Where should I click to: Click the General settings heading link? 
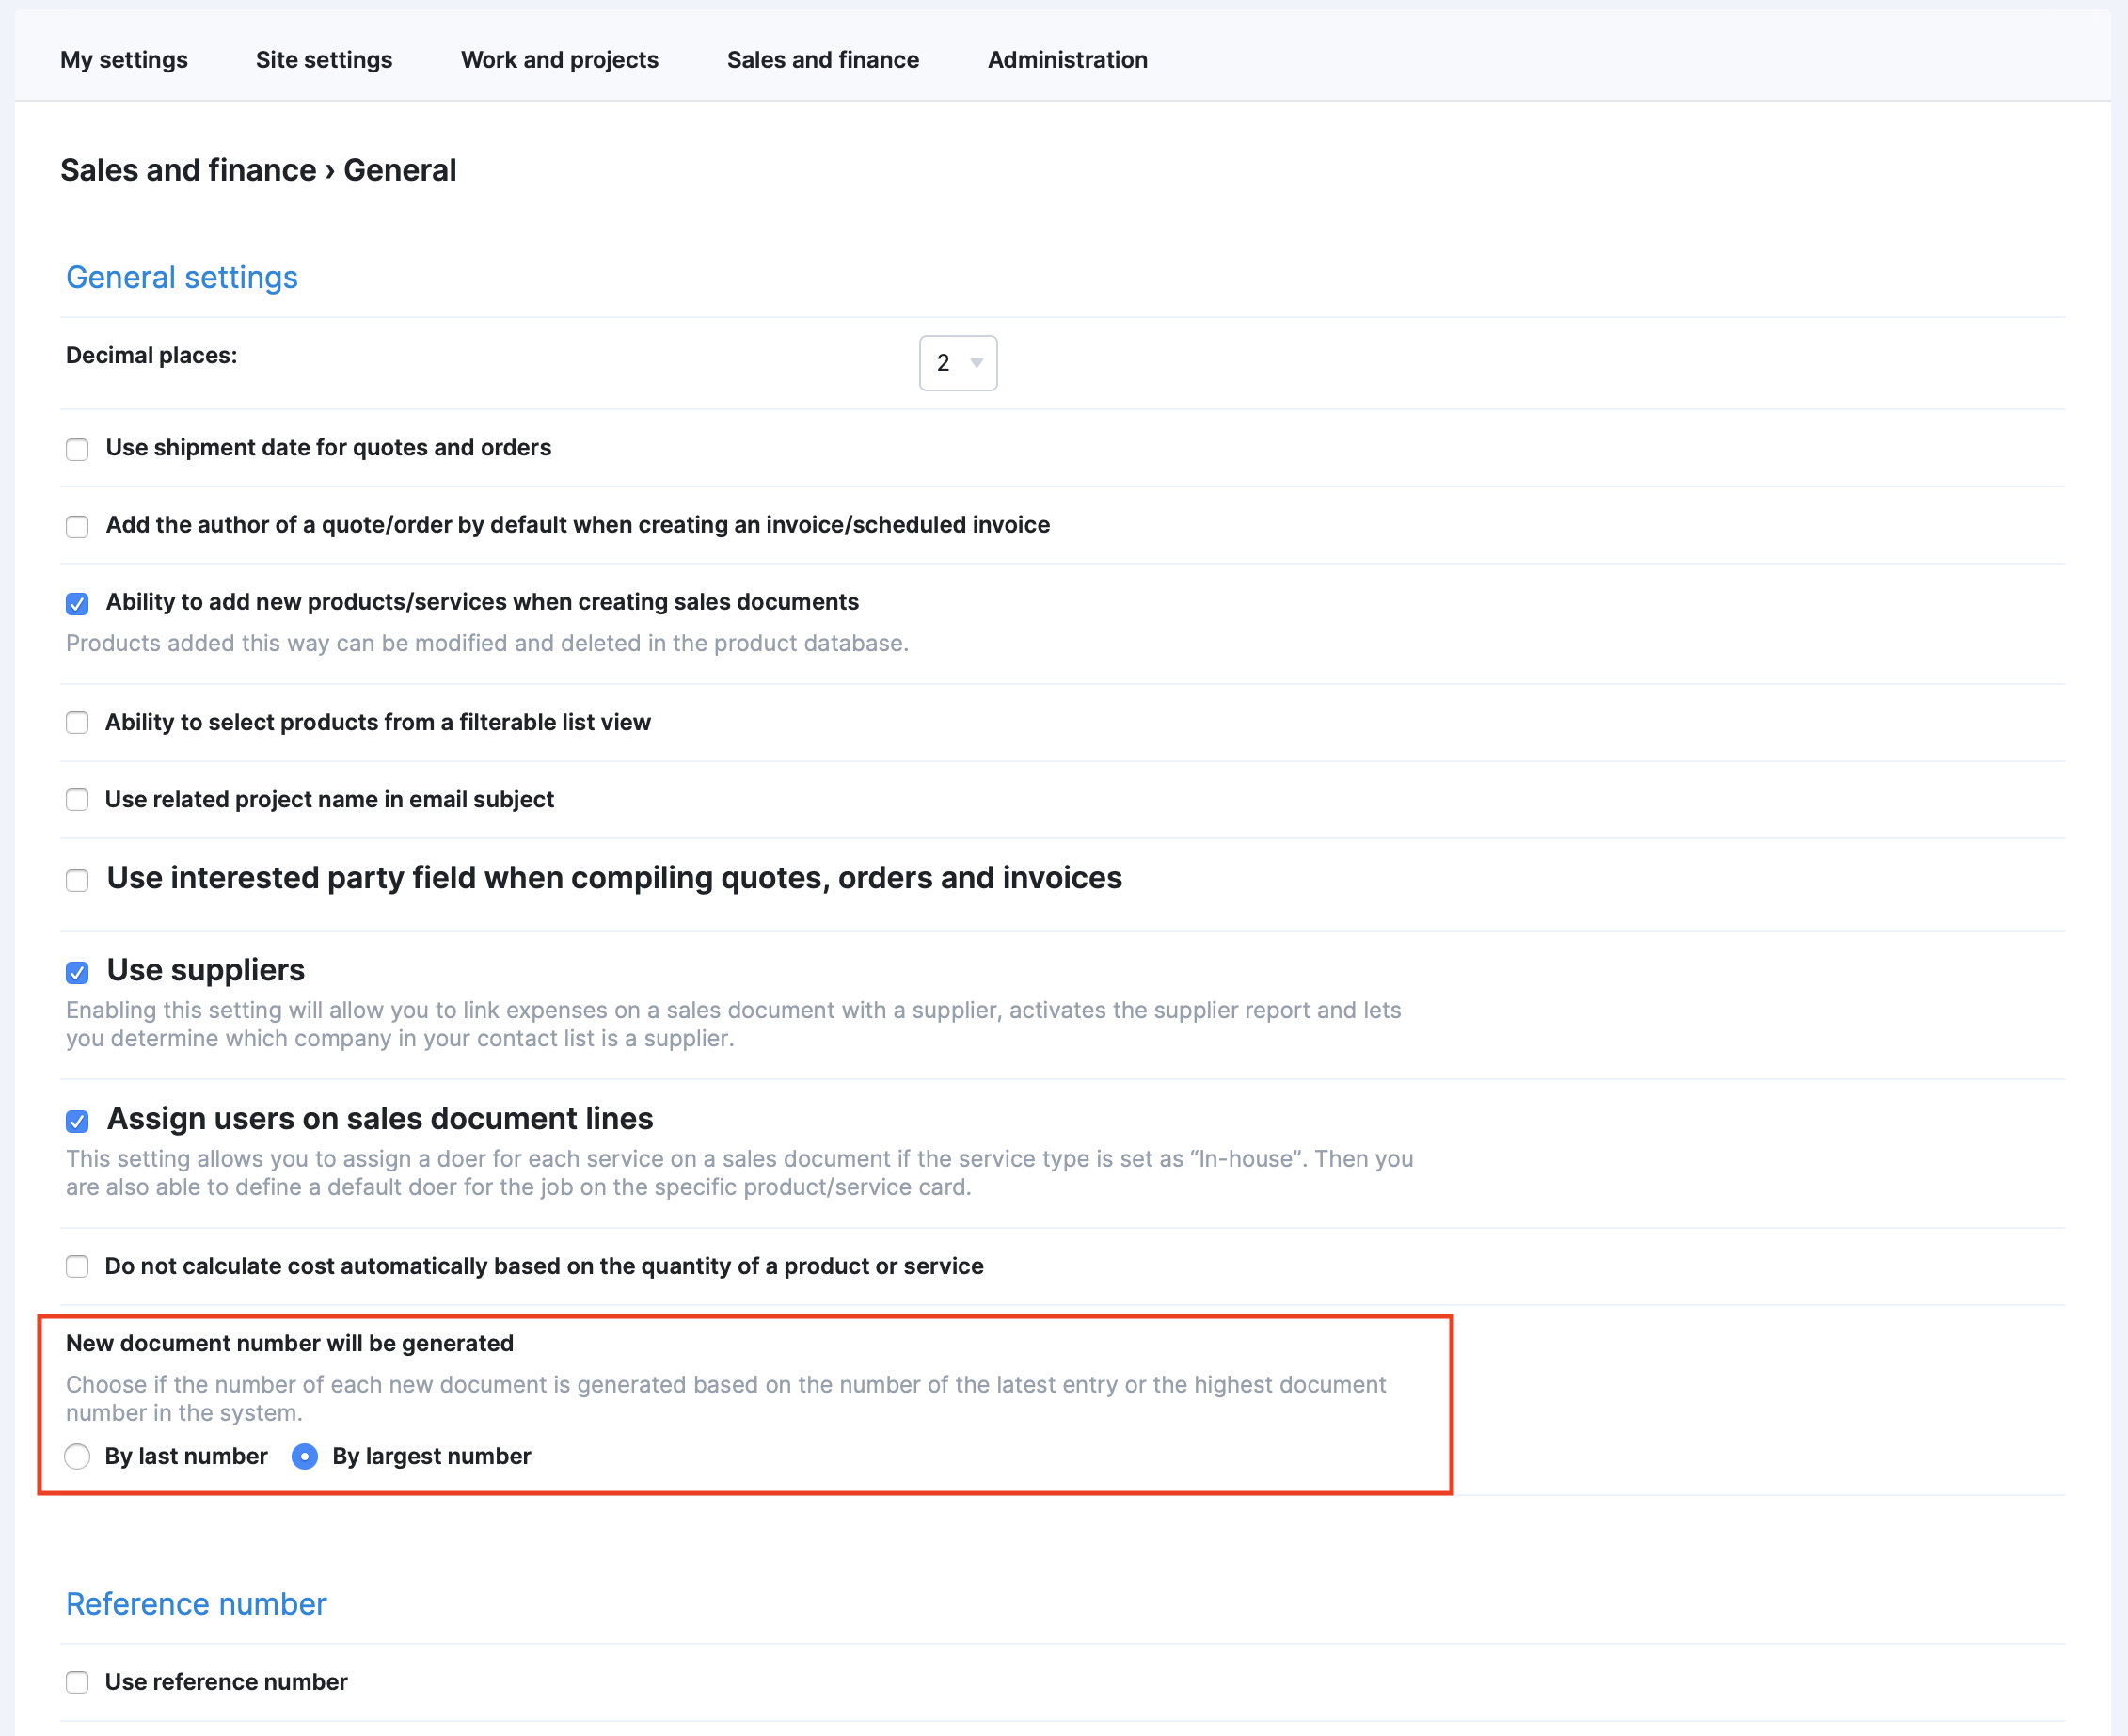[182, 277]
